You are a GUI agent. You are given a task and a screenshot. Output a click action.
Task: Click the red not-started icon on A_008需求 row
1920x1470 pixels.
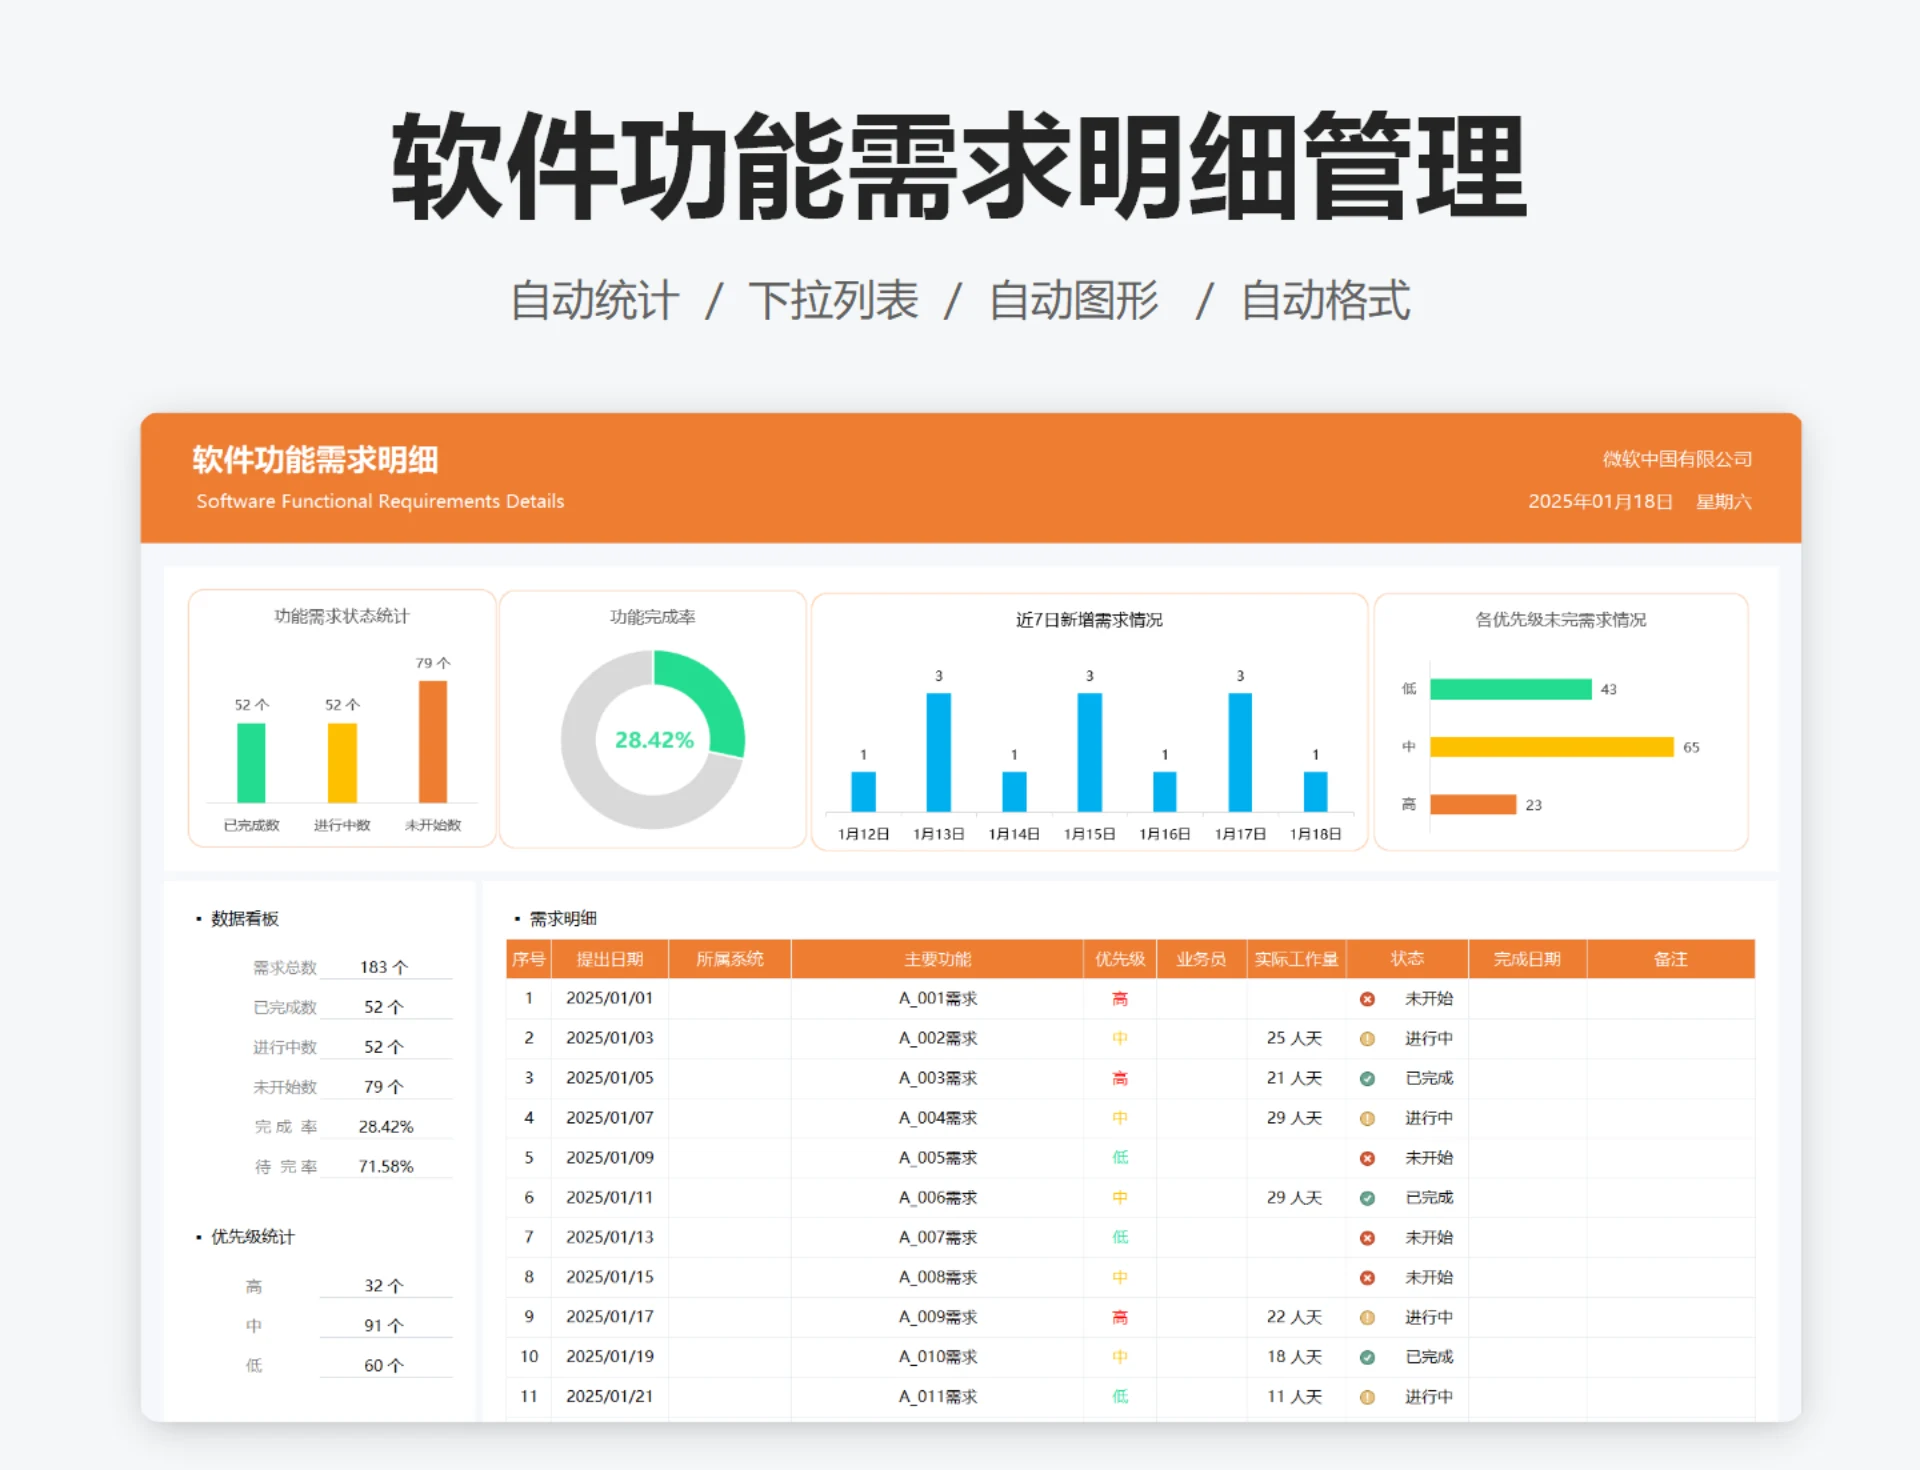coord(1367,1277)
